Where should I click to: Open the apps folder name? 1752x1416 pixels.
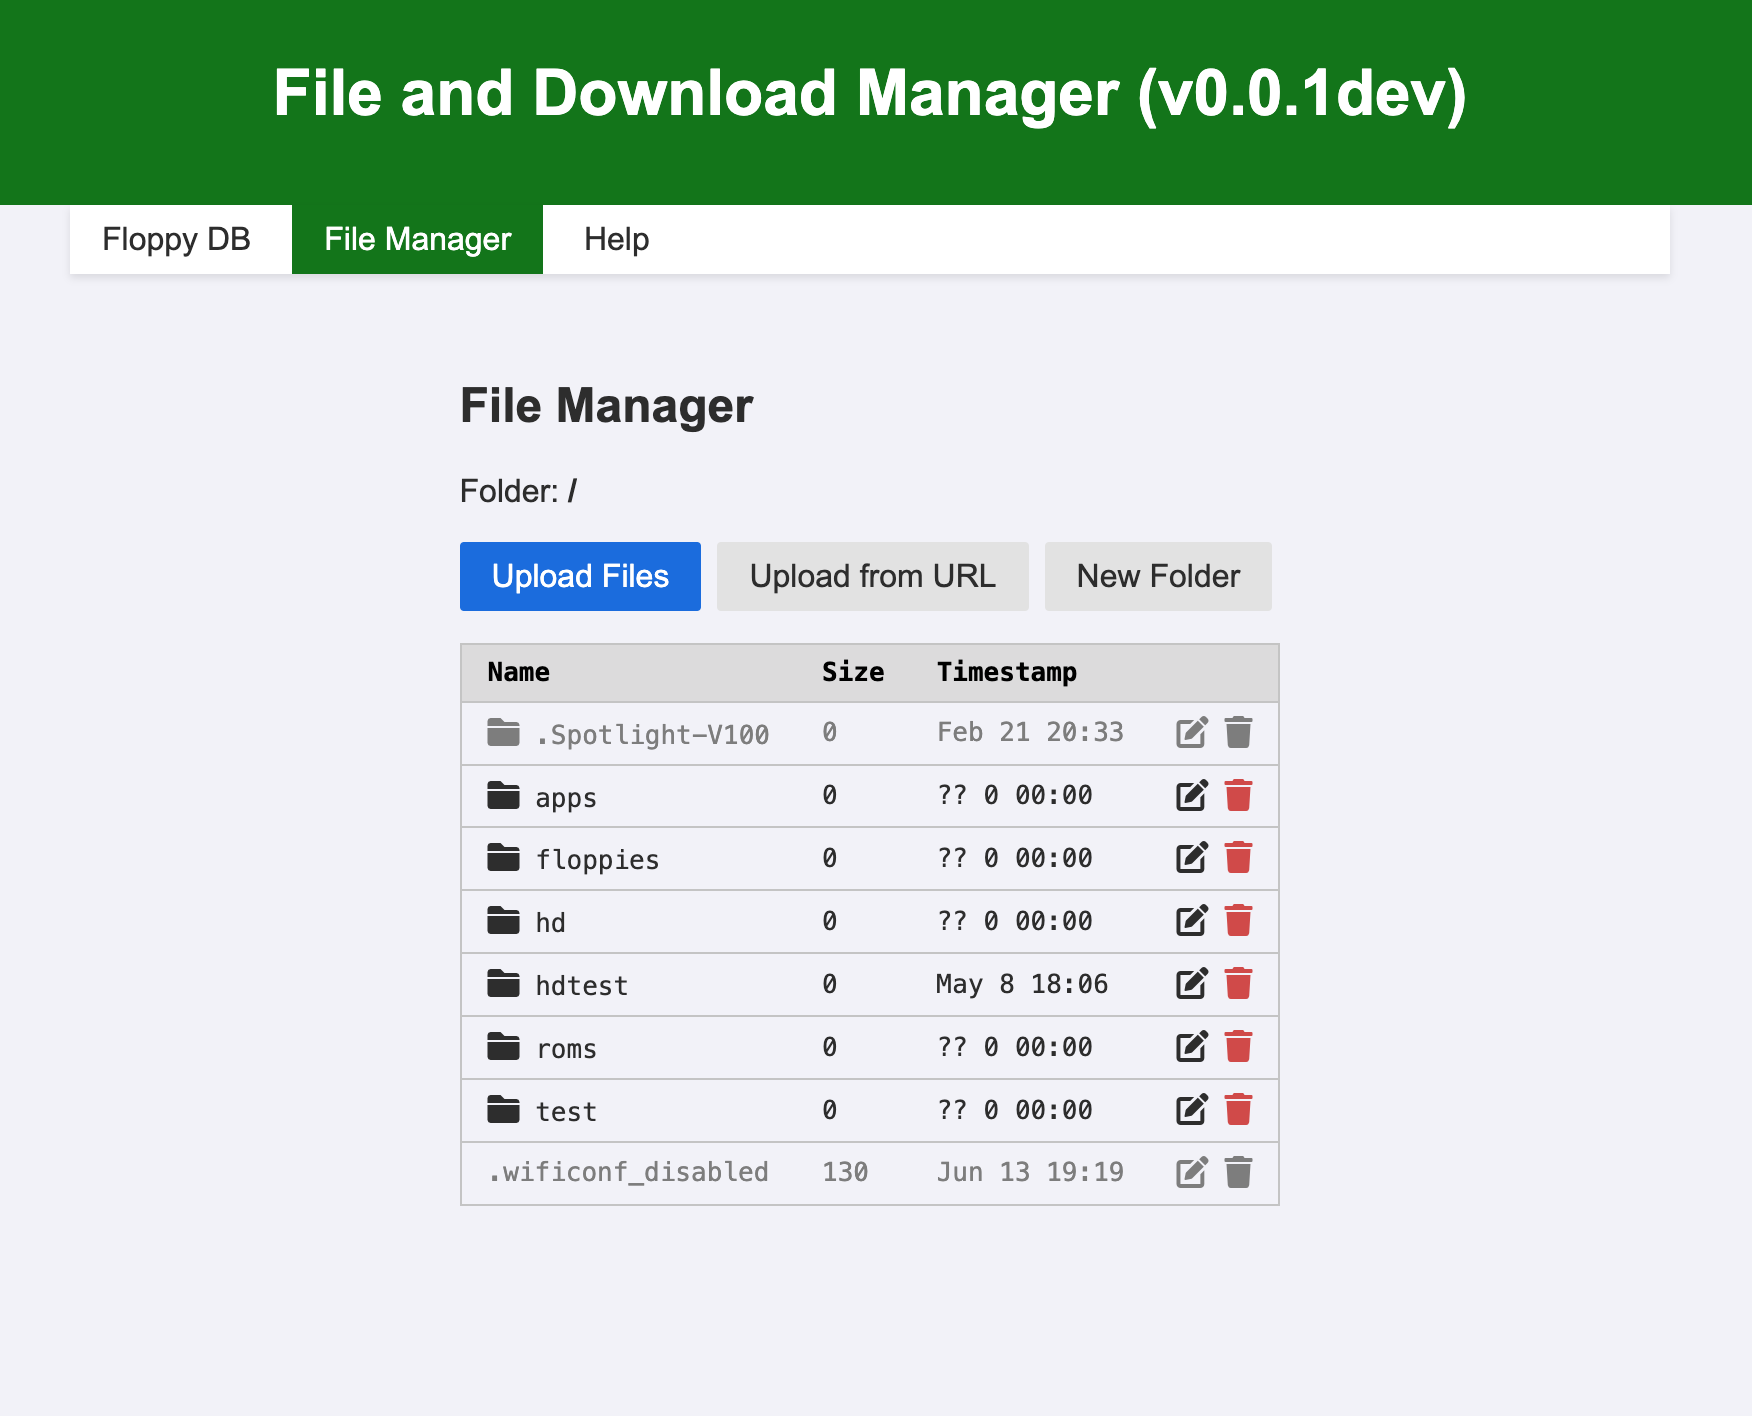tap(566, 798)
